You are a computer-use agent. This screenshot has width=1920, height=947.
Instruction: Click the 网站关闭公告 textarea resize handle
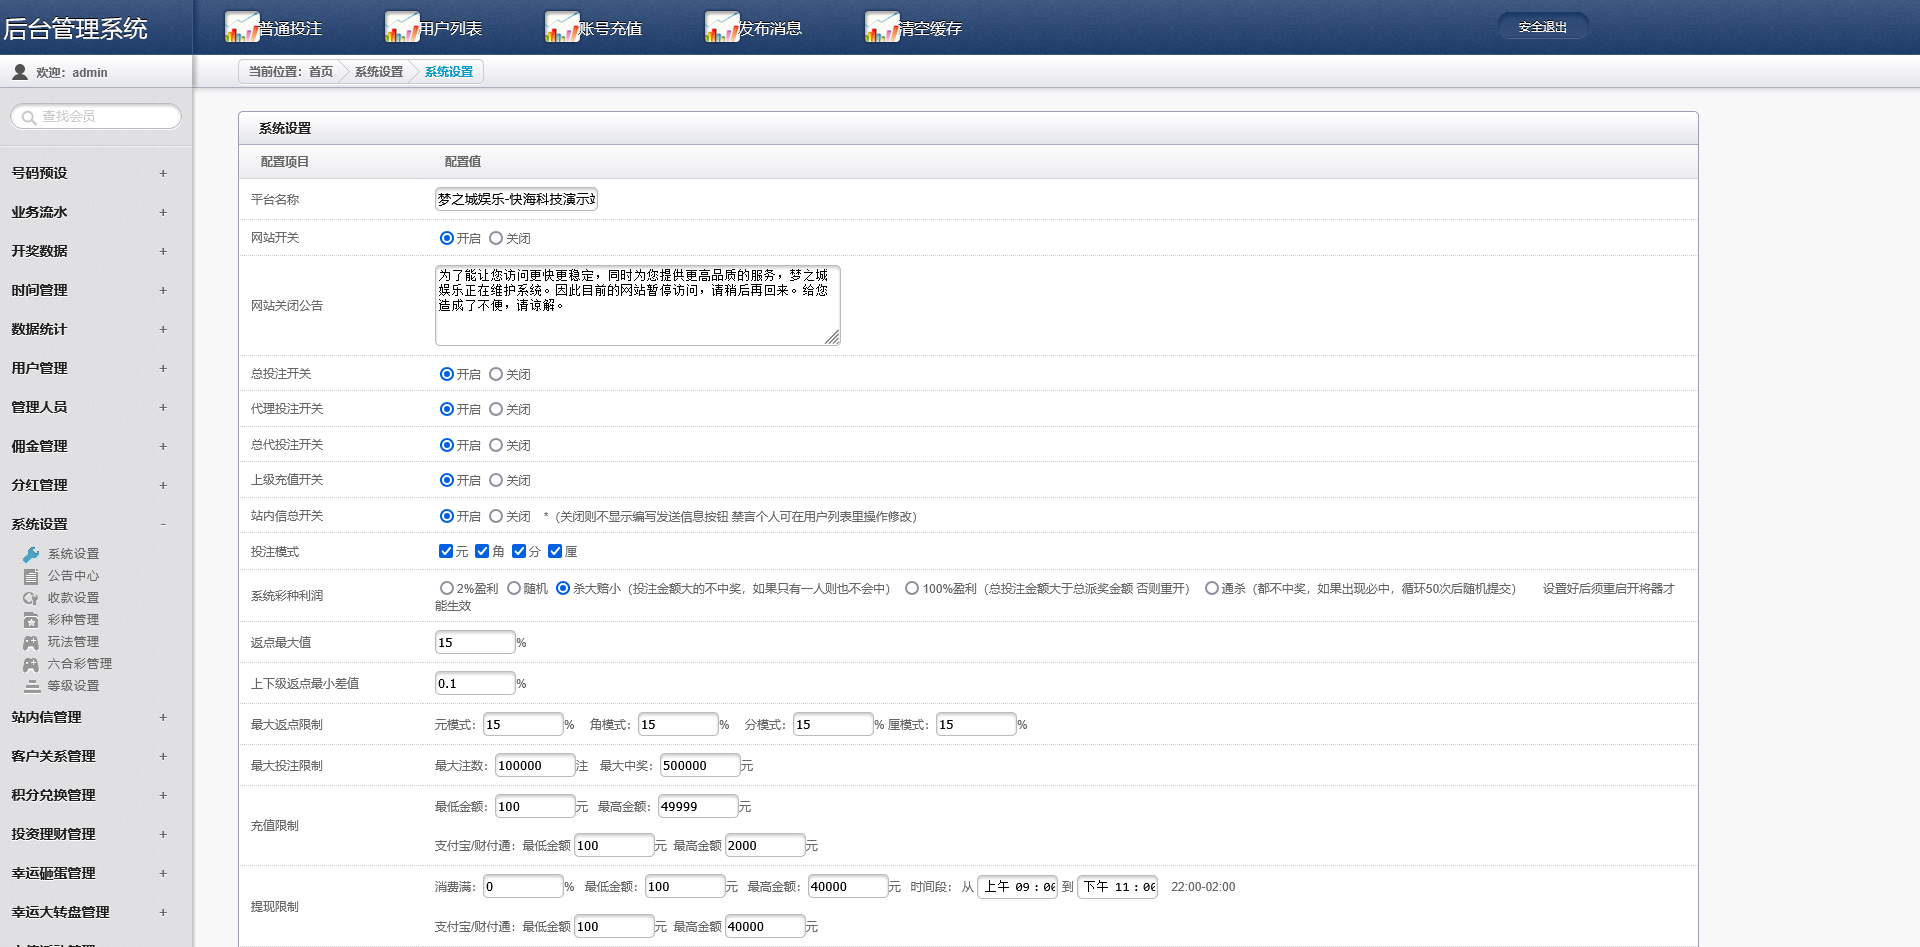(832, 338)
